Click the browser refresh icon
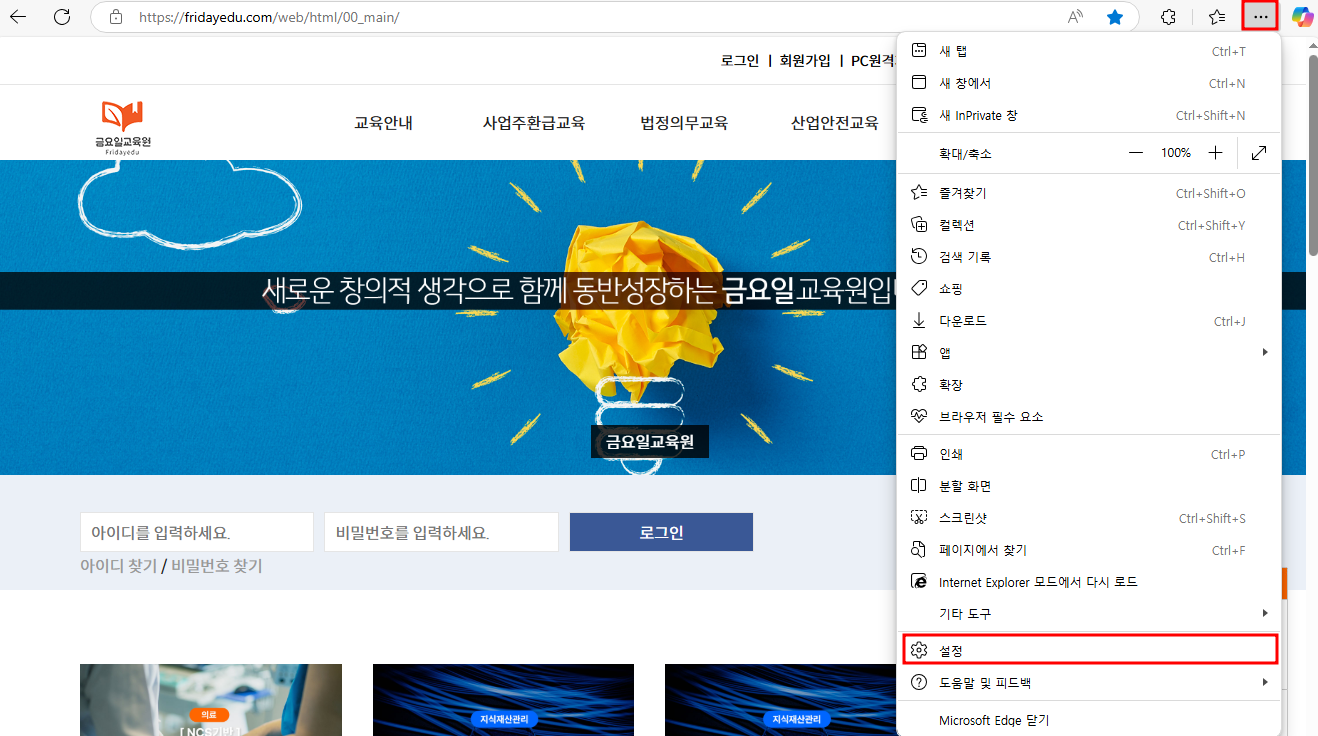This screenshot has height=736, width=1318. click(x=62, y=17)
